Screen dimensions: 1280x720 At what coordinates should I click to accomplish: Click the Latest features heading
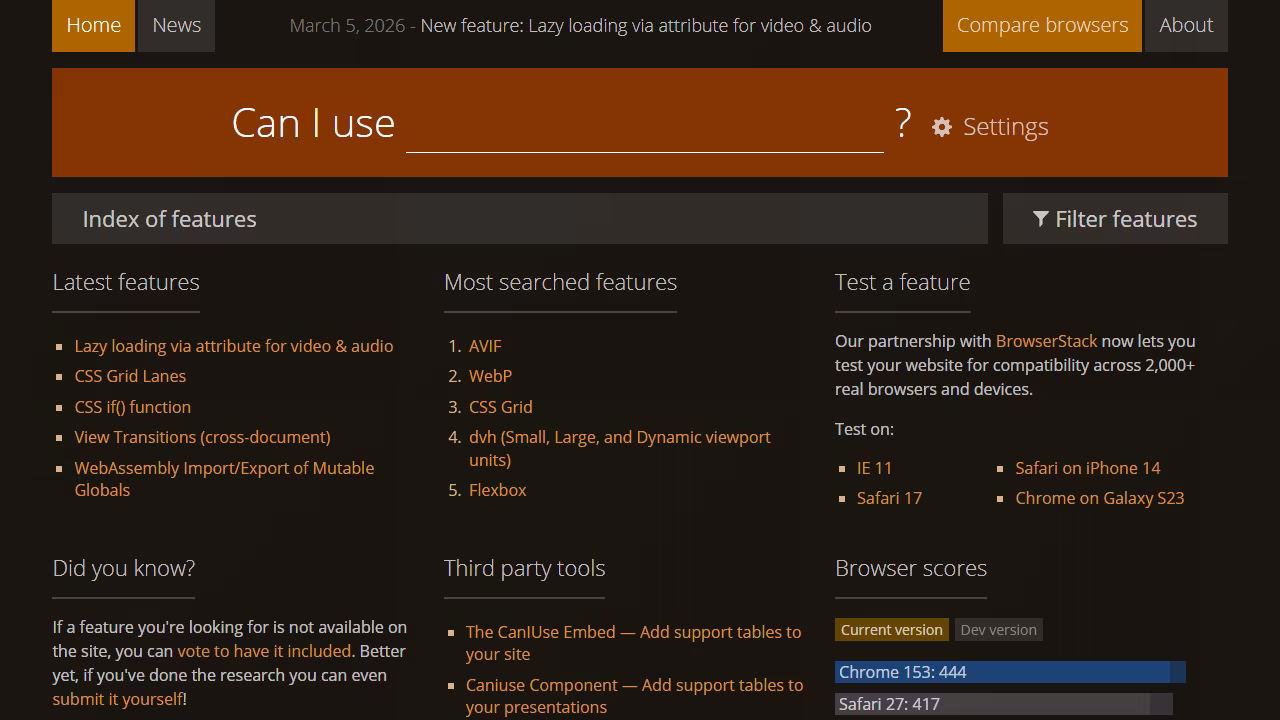[x=126, y=282]
